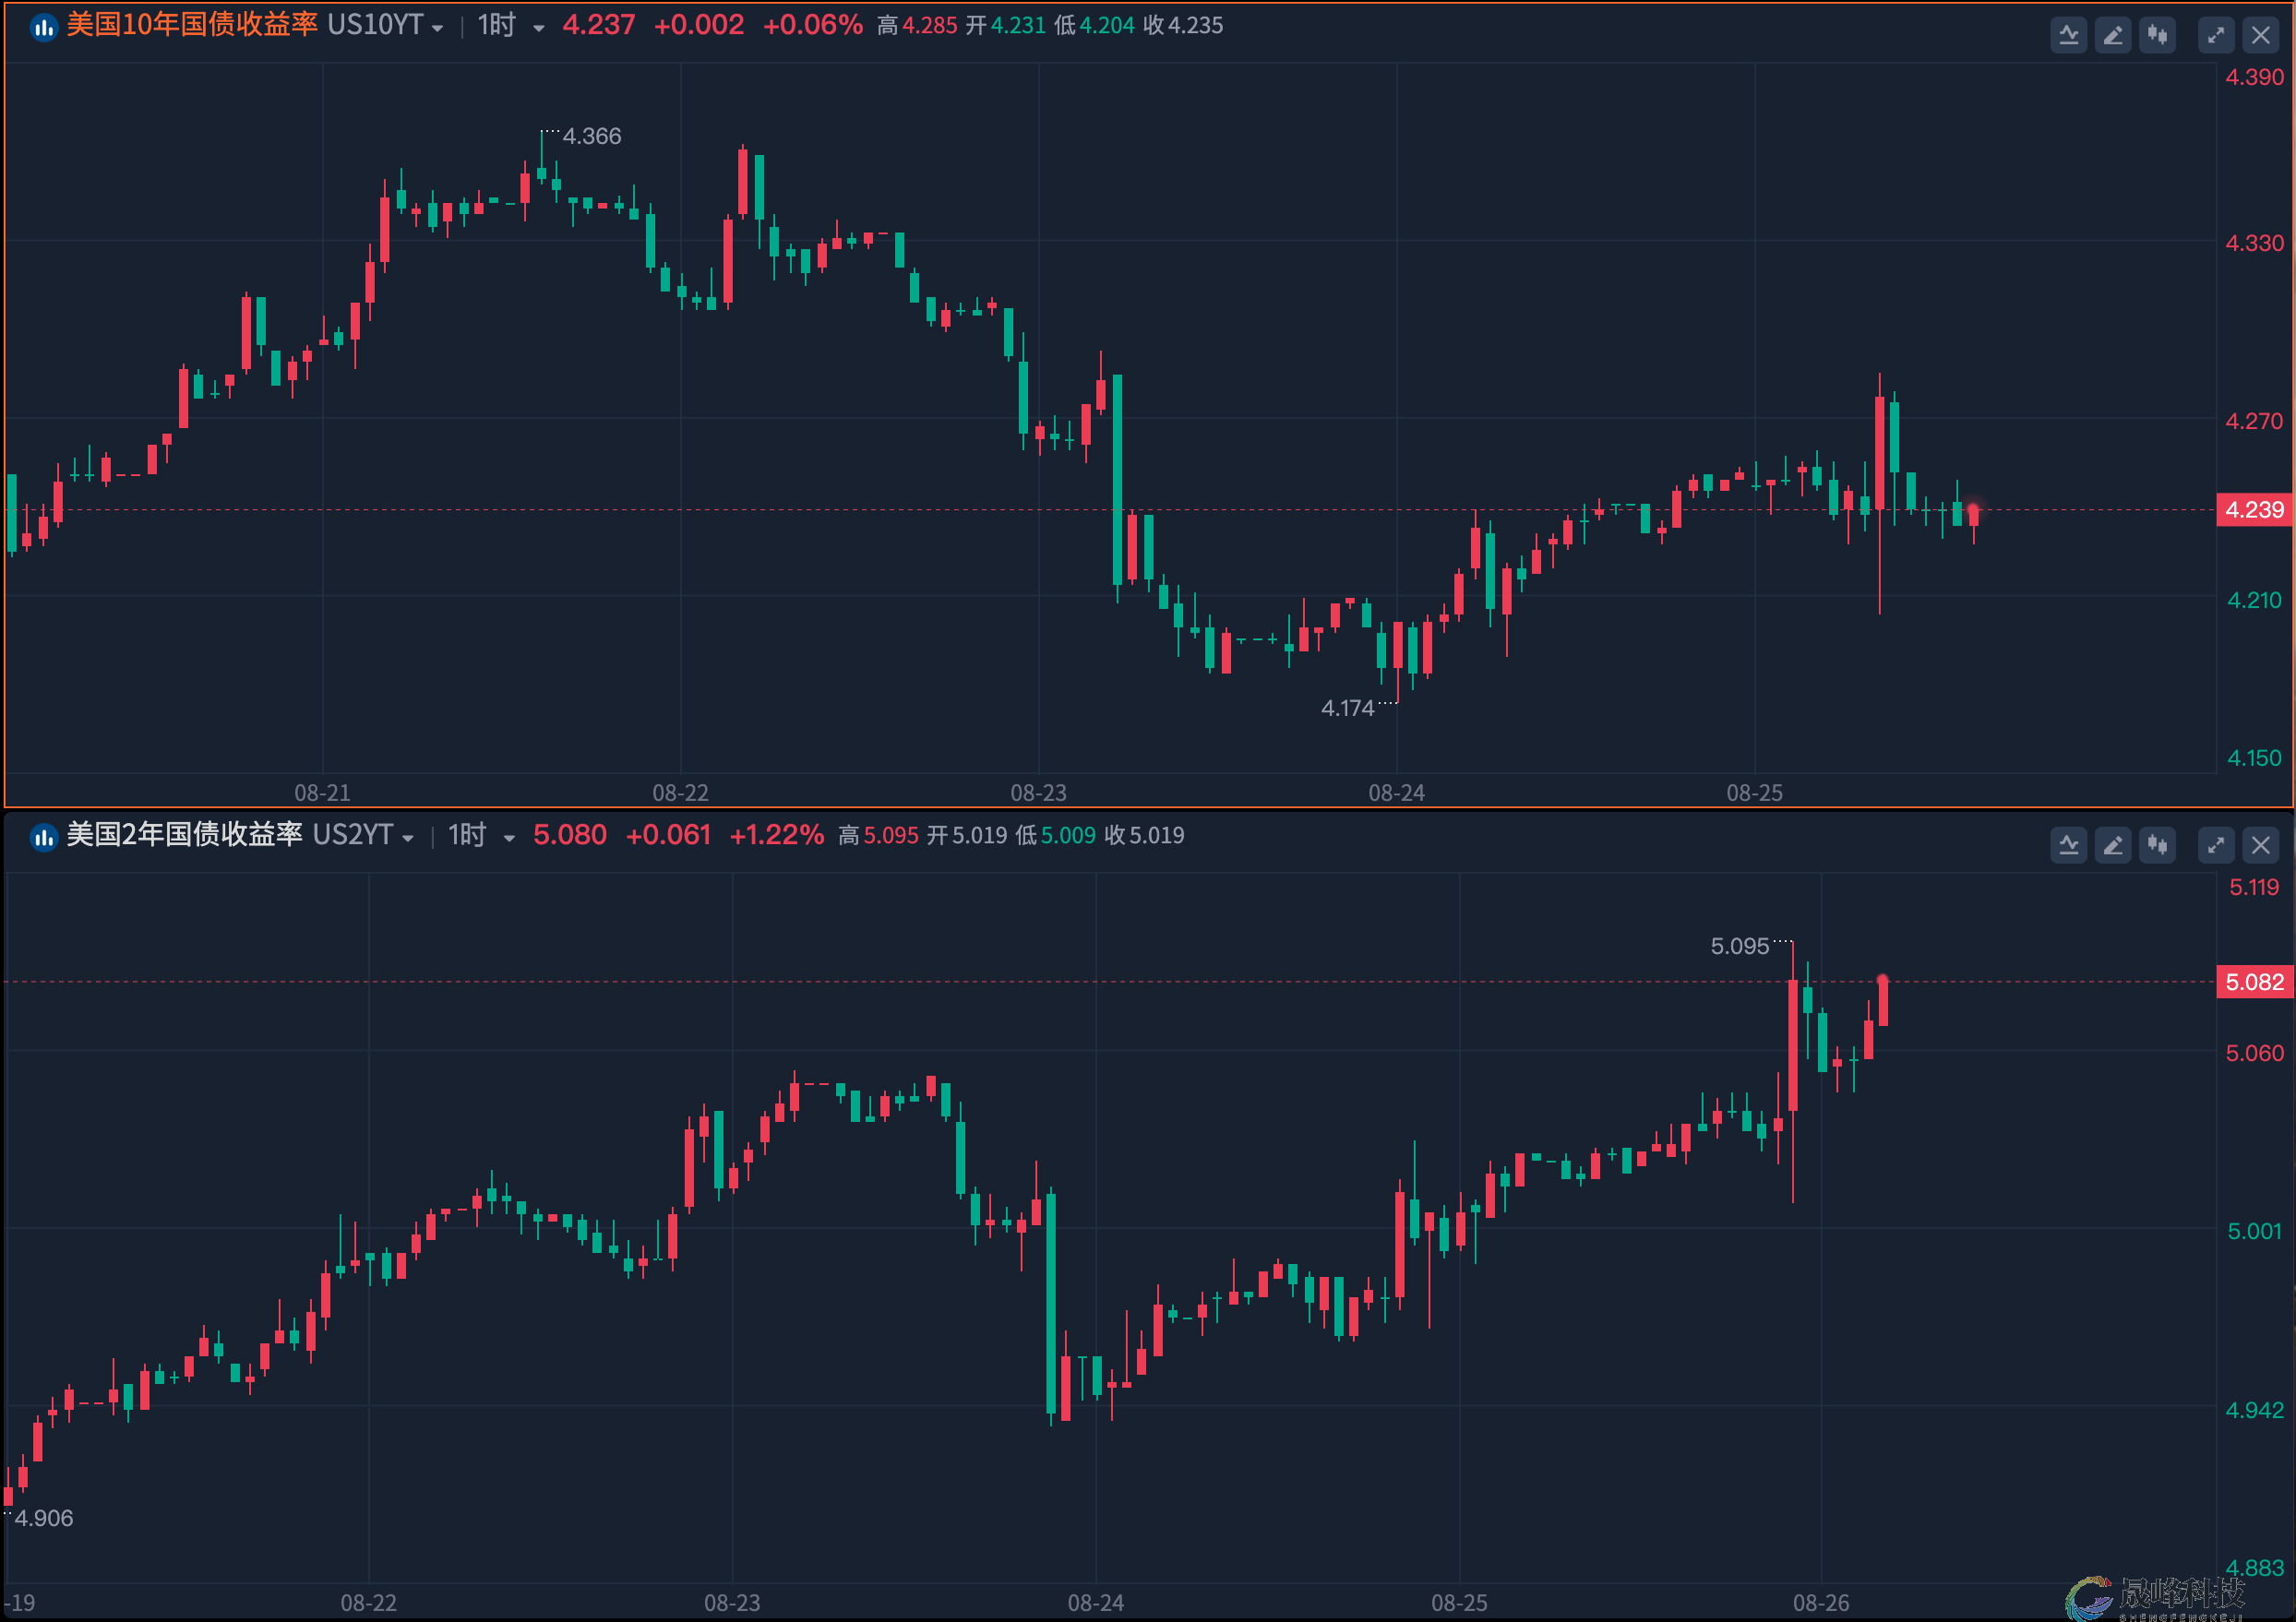The image size is (2296, 1622).
Task: Click the 美国10年国债收益率 title
Action: click(x=192, y=25)
